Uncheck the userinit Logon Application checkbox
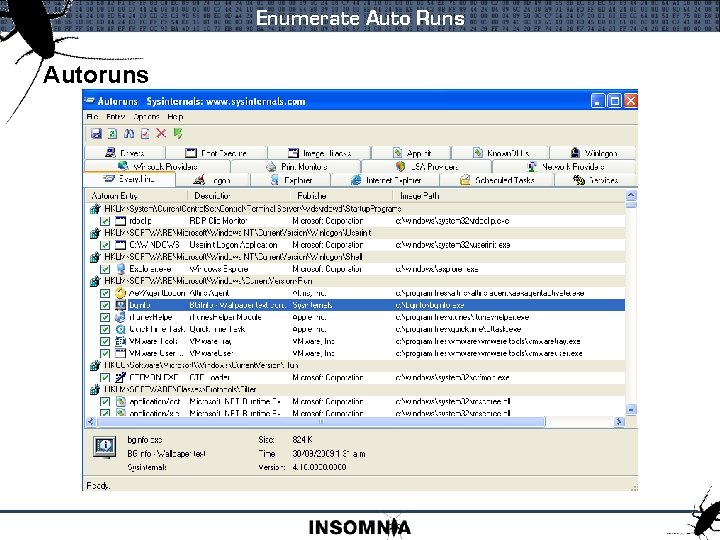 click(x=105, y=245)
